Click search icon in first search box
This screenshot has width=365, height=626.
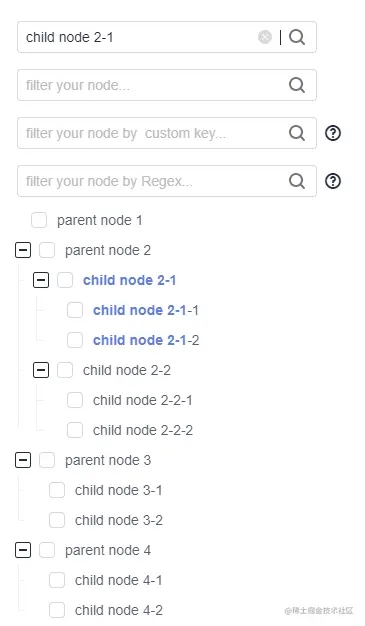[297, 37]
